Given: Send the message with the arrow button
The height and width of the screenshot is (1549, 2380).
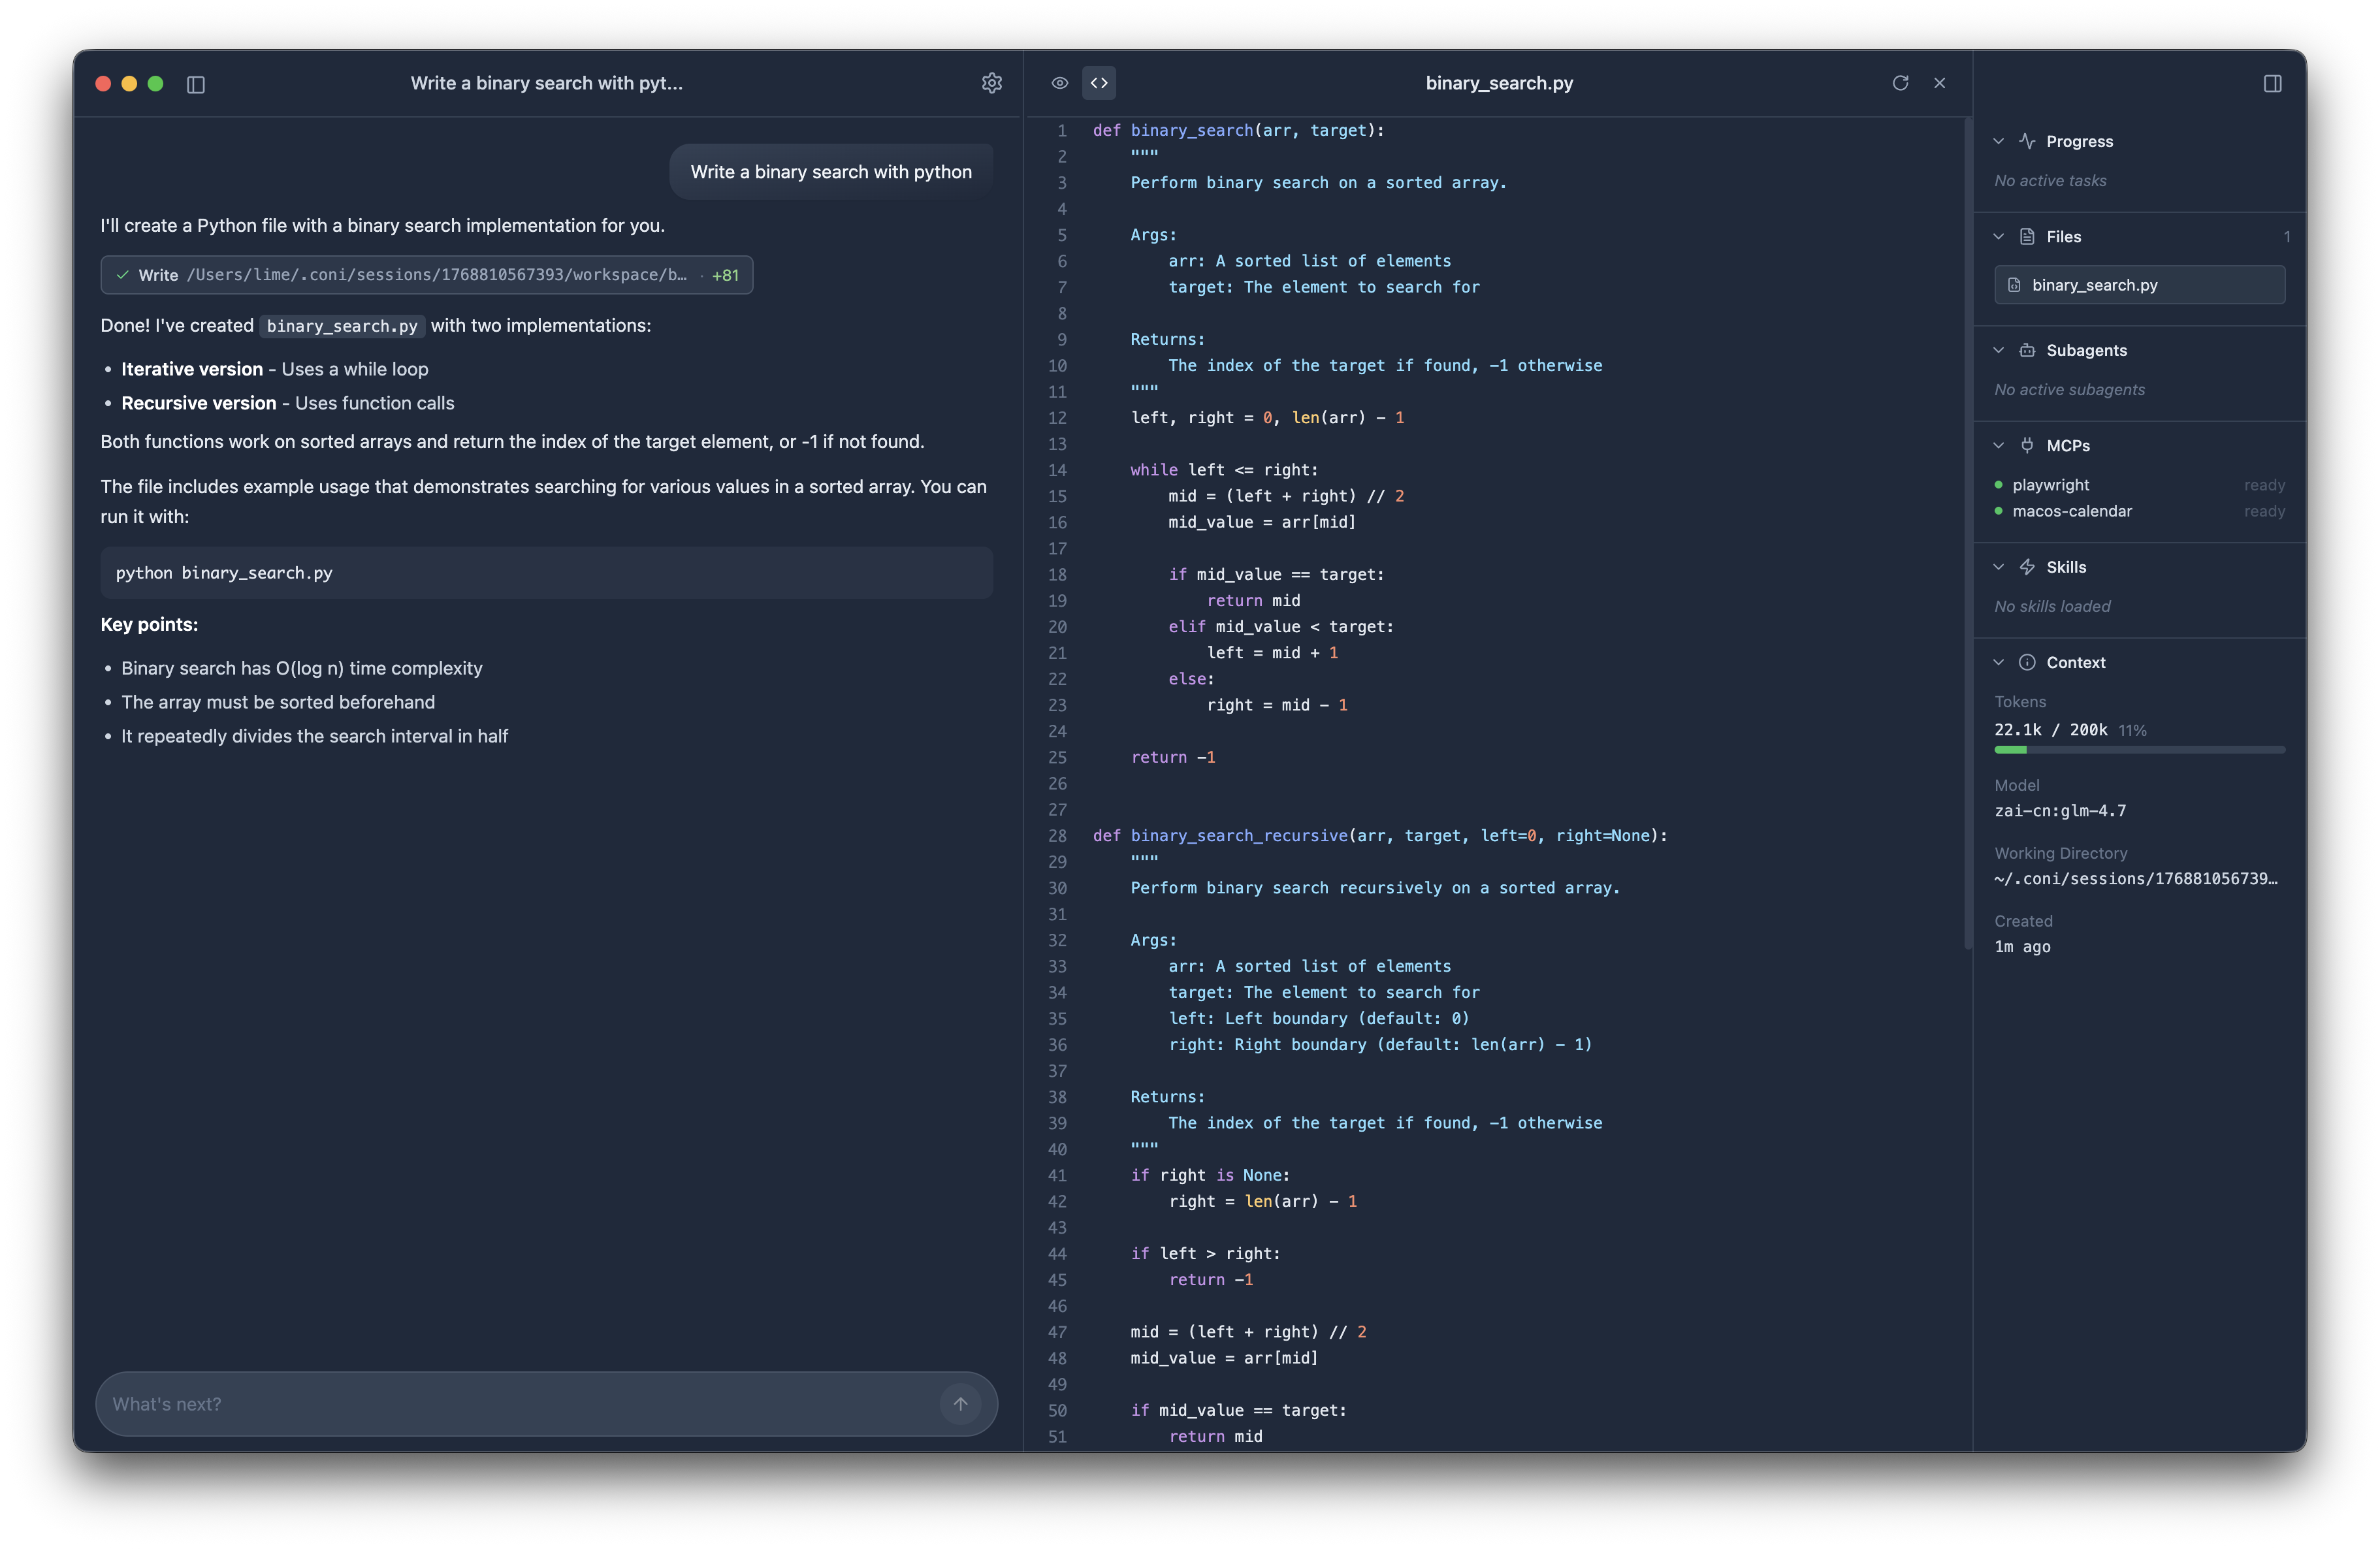Looking at the screenshot, I should click(960, 1403).
